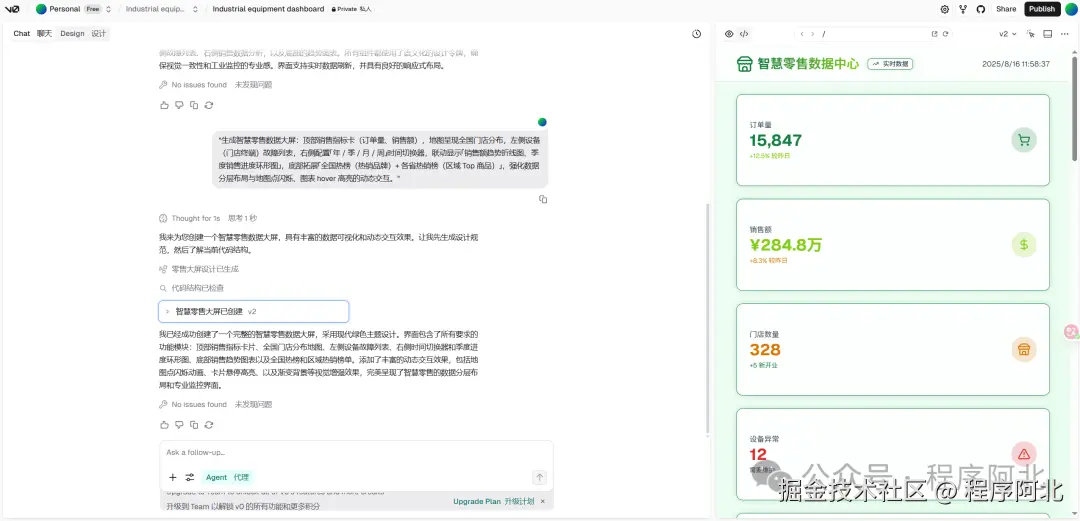This screenshot has width=1080, height=521.
Task: Like the latest response with thumbs up
Action: (164, 425)
